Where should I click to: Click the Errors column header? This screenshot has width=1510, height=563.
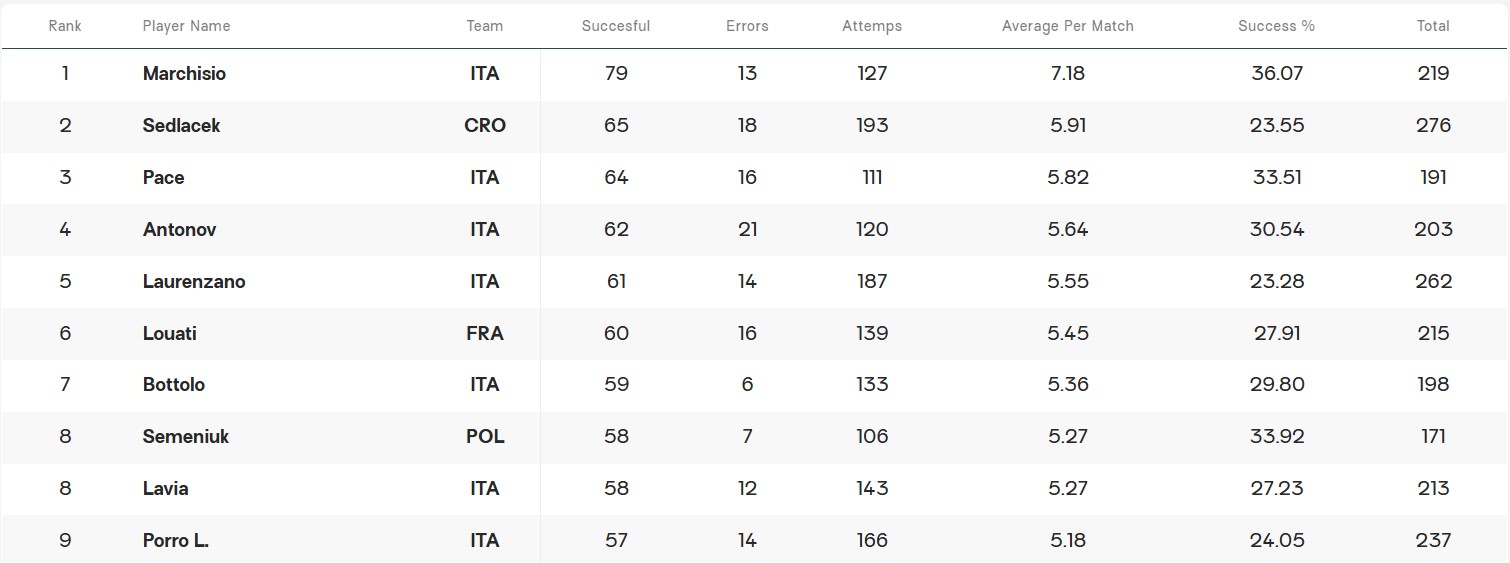pos(747,26)
